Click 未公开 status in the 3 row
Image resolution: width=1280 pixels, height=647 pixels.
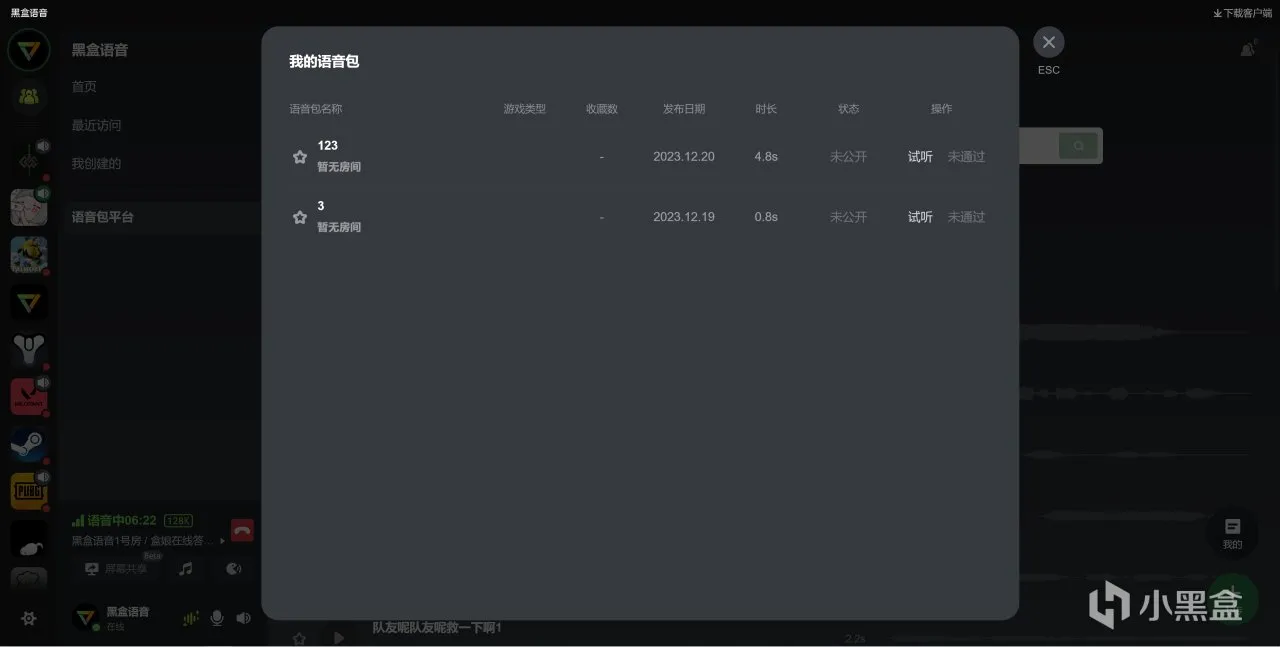(x=848, y=217)
